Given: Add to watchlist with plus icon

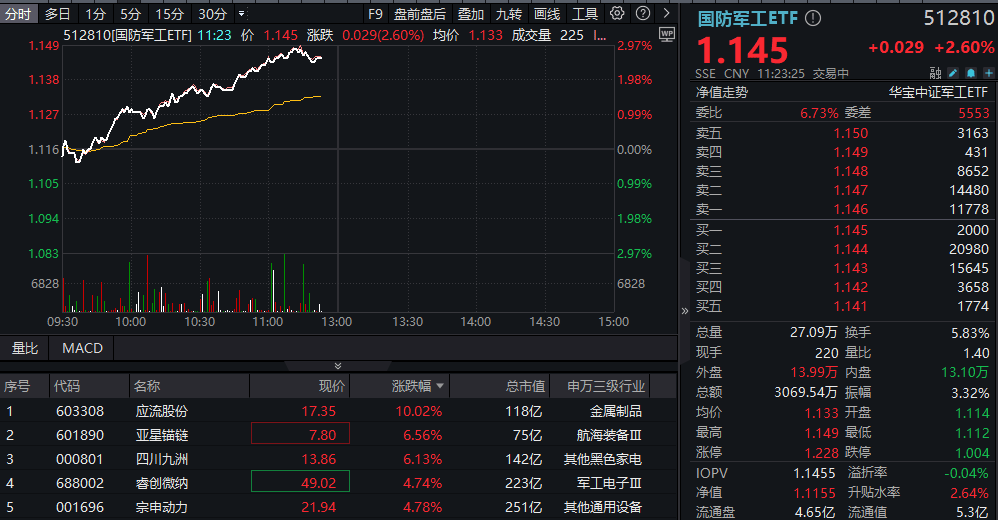Looking at the screenshot, I should tap(988, 73).
